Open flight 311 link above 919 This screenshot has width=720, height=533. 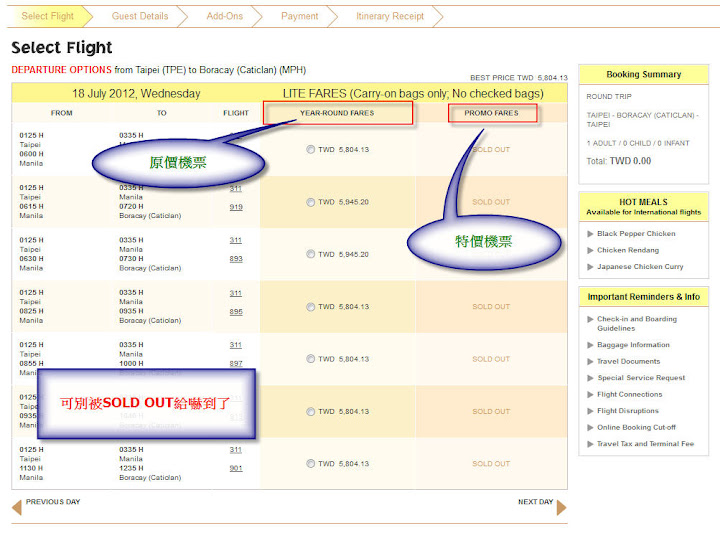236,188
